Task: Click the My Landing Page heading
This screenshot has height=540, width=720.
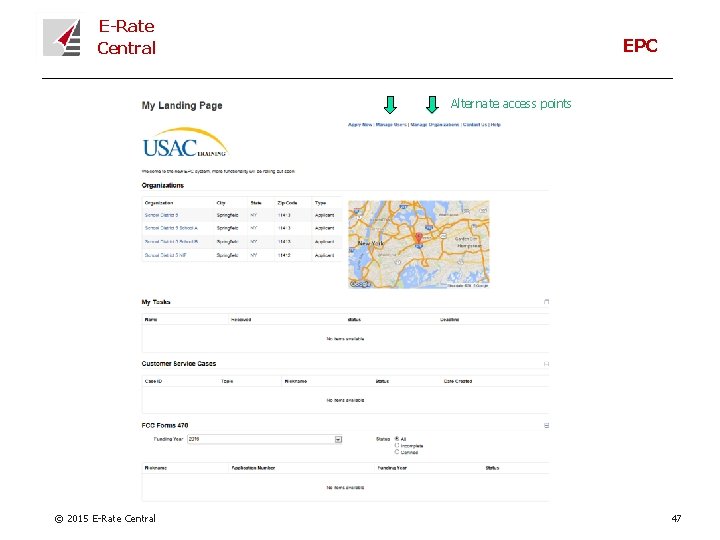Action: [x=182, y=106]
